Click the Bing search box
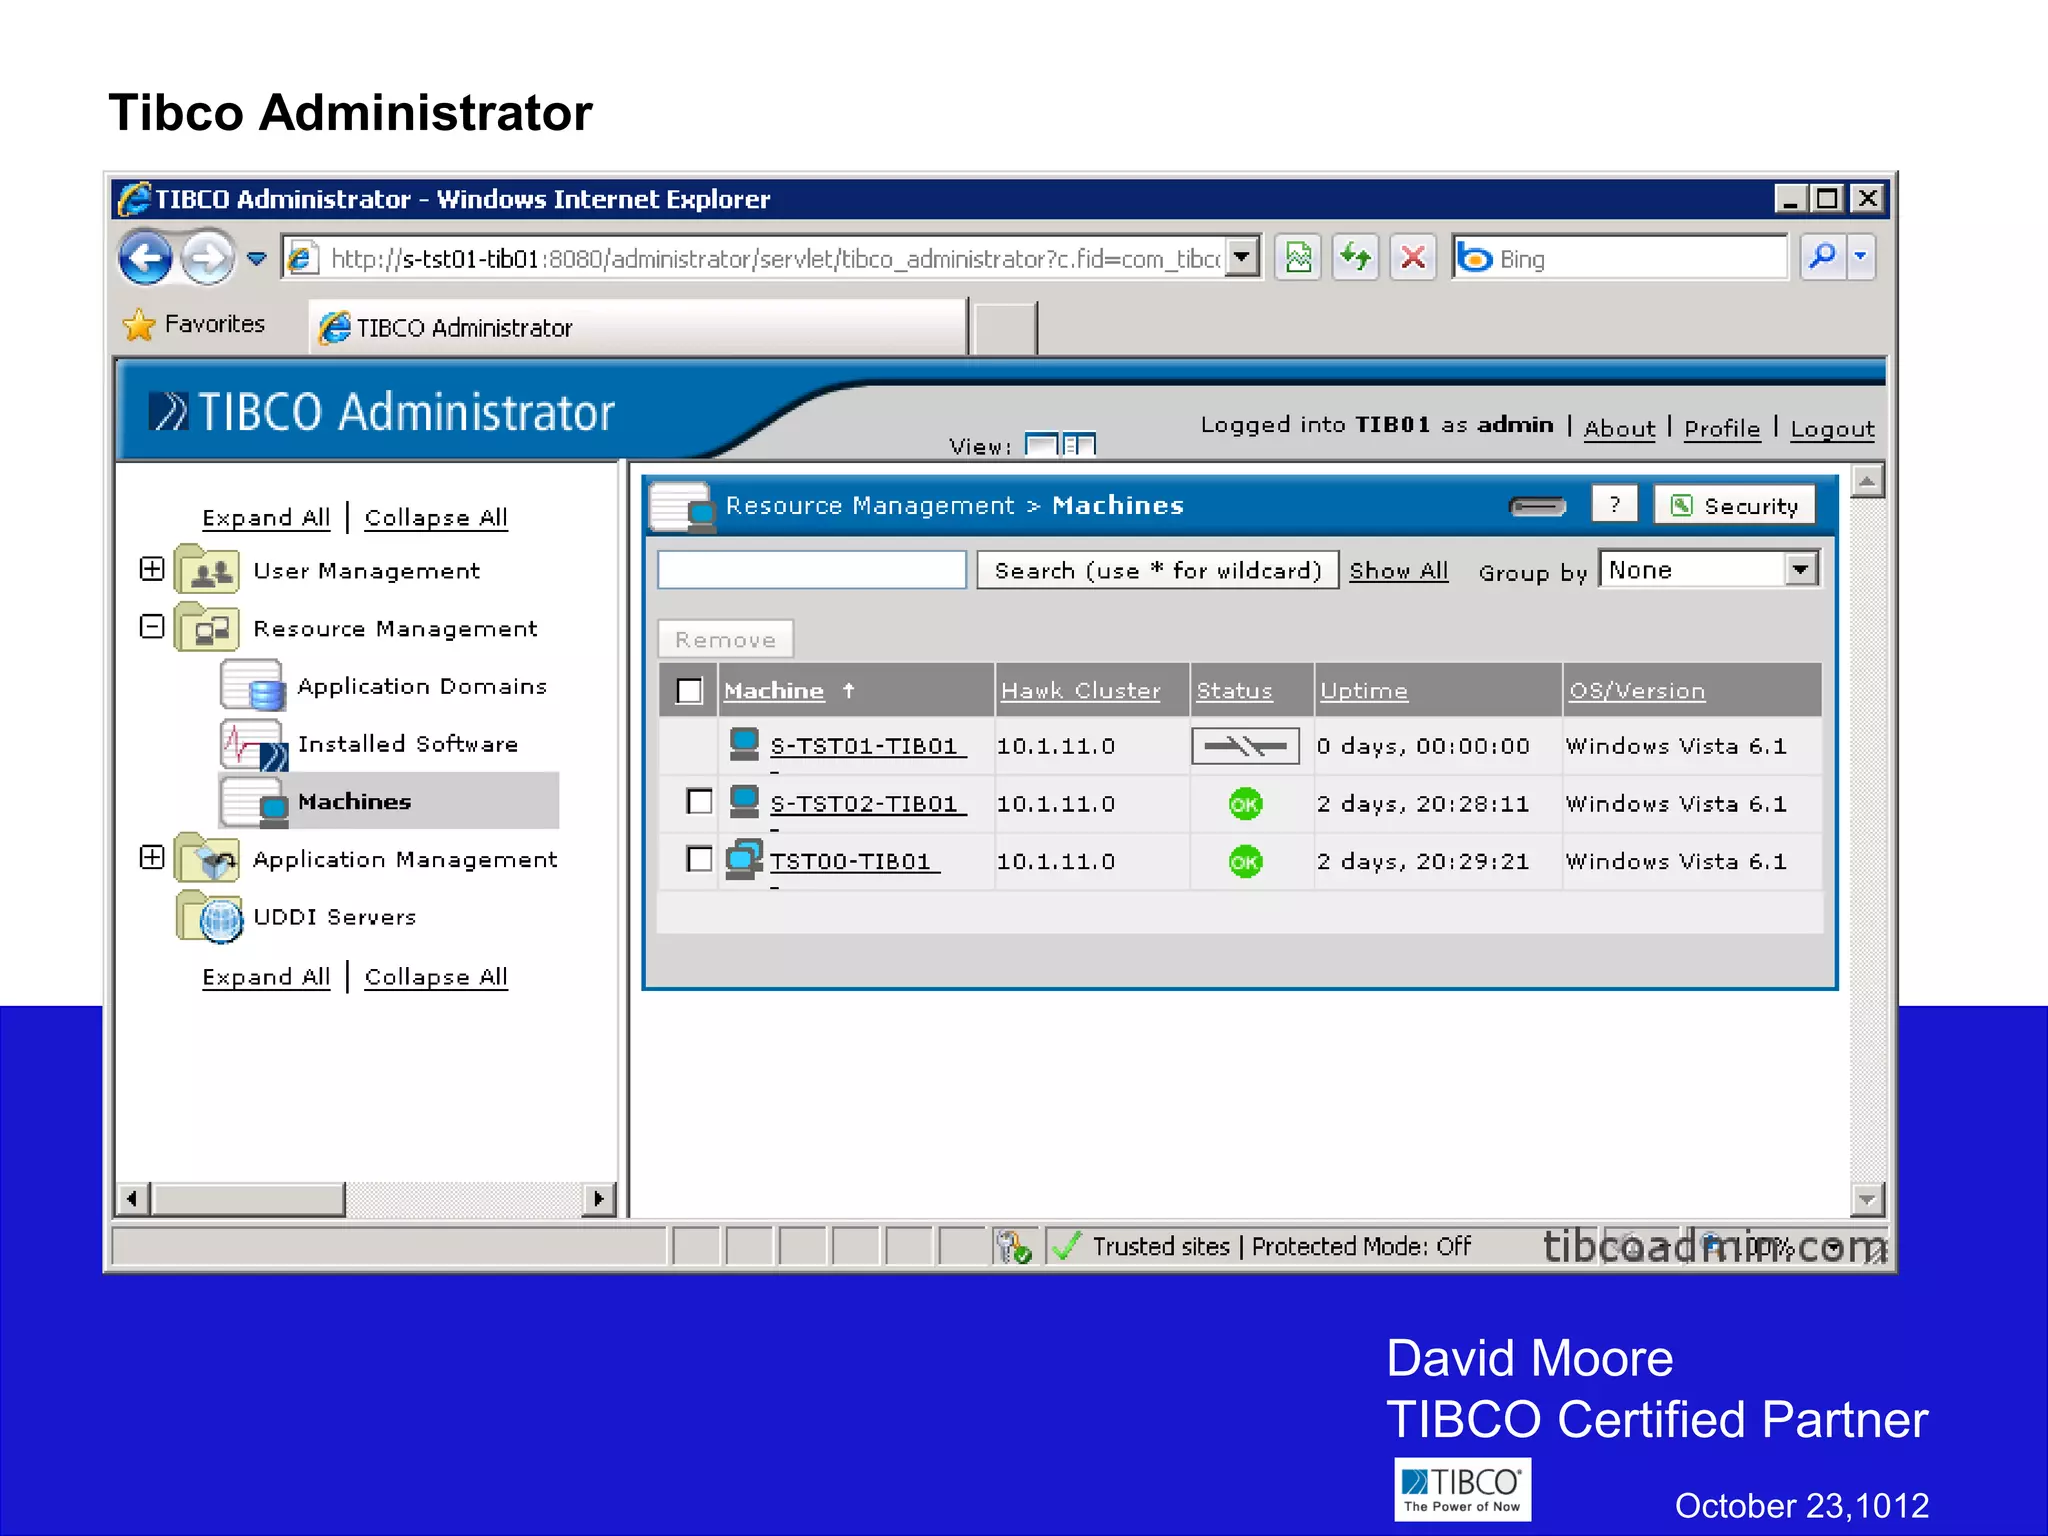 (x=1620, y=259)
